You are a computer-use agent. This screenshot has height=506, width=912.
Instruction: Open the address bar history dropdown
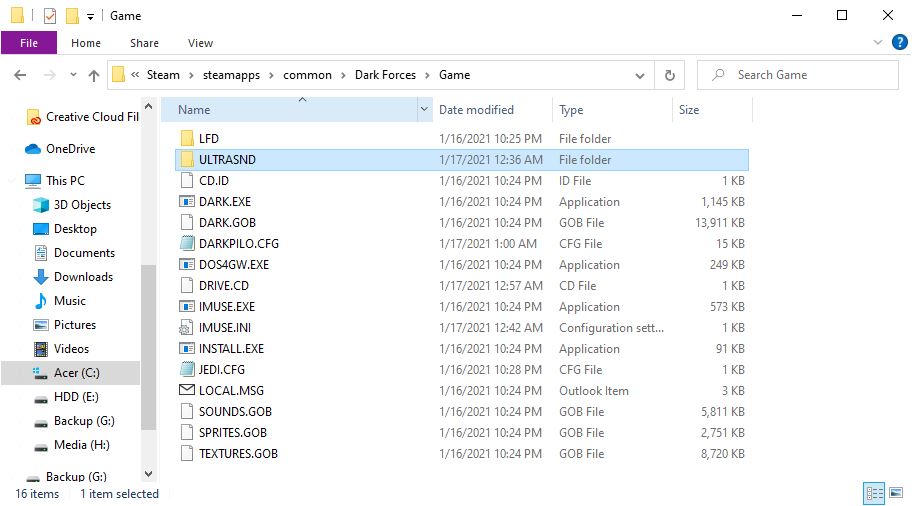point(640,76)
